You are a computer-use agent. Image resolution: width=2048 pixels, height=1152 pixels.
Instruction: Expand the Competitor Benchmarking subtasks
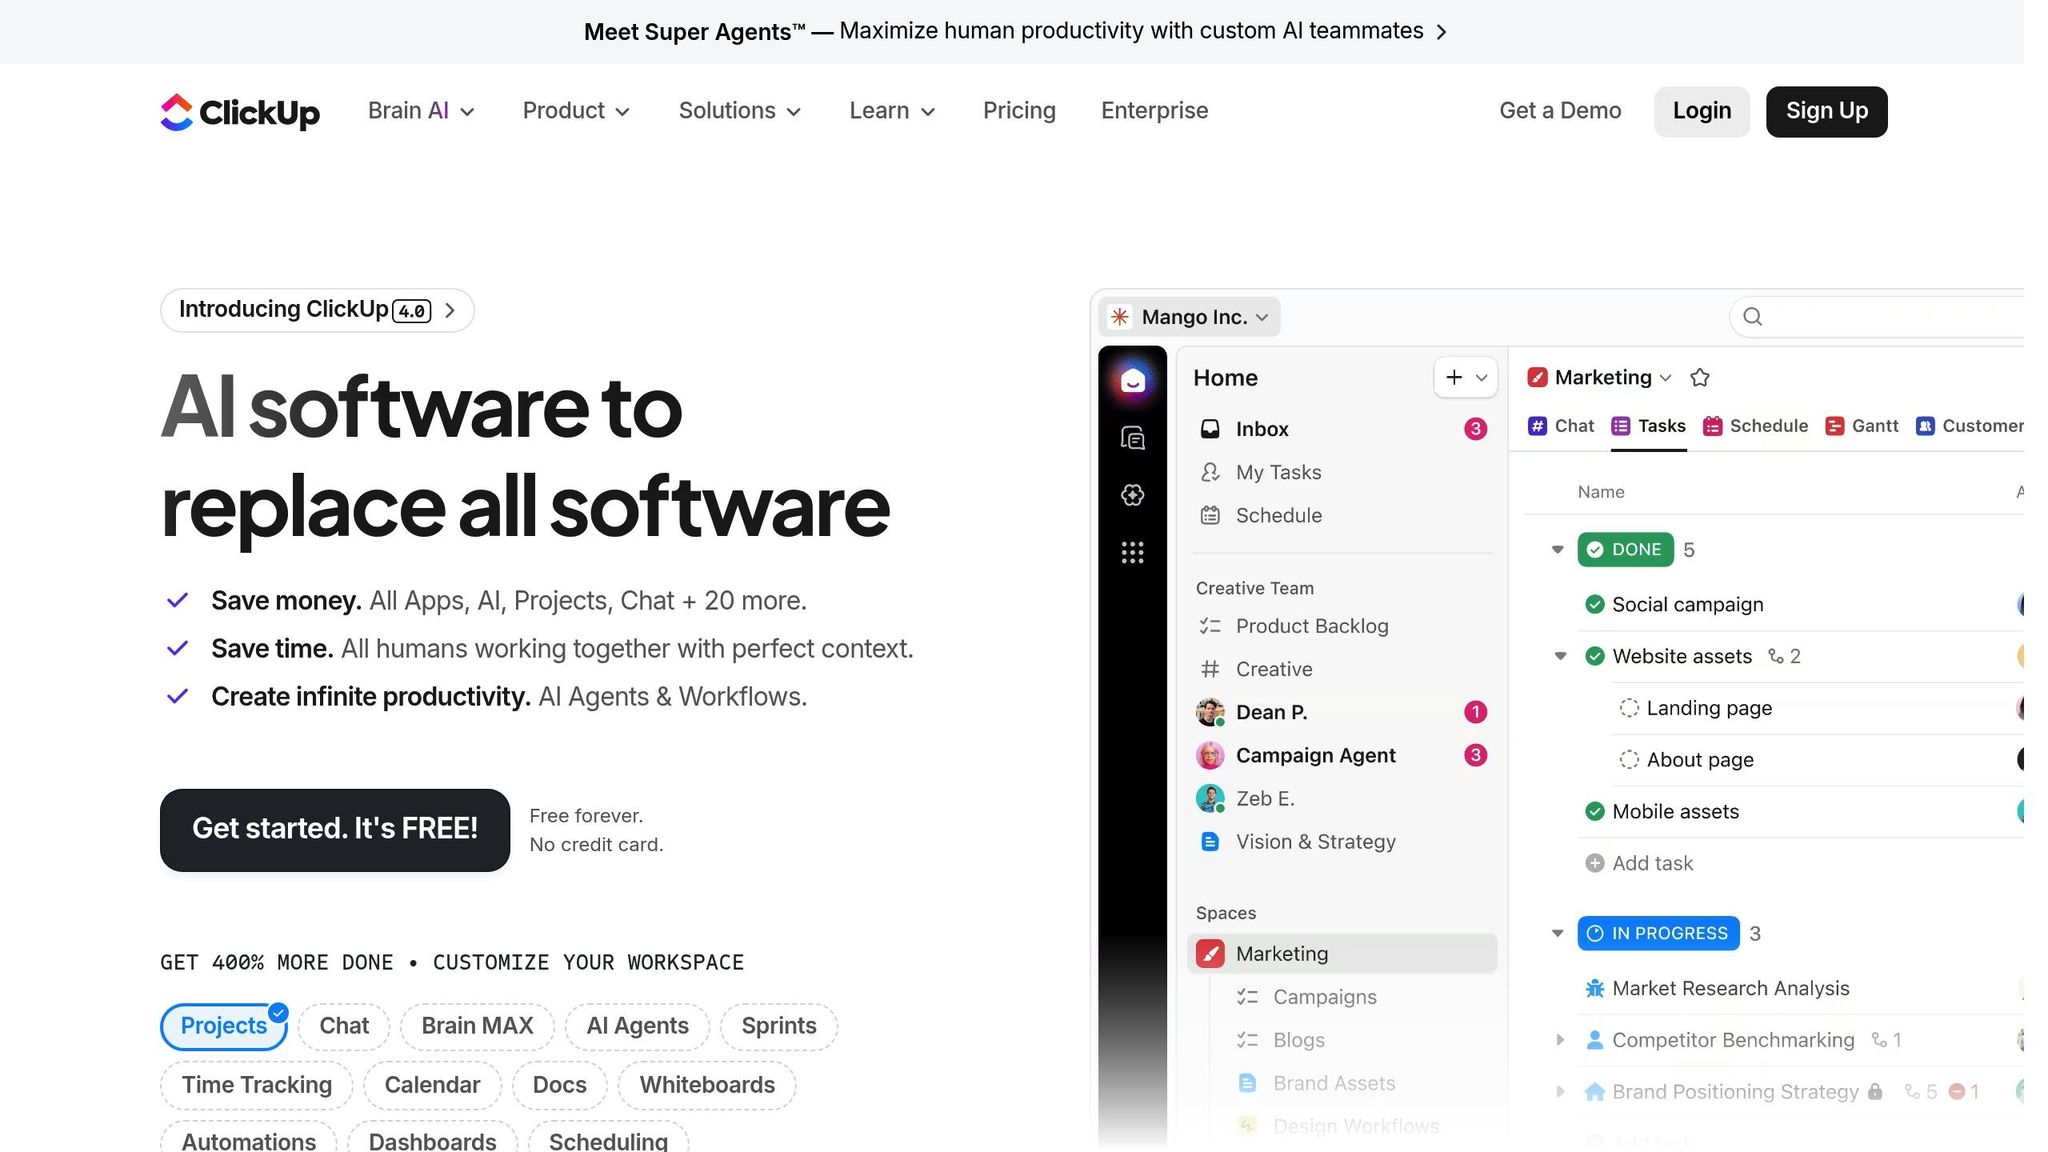click(x=1560, y=1040)
